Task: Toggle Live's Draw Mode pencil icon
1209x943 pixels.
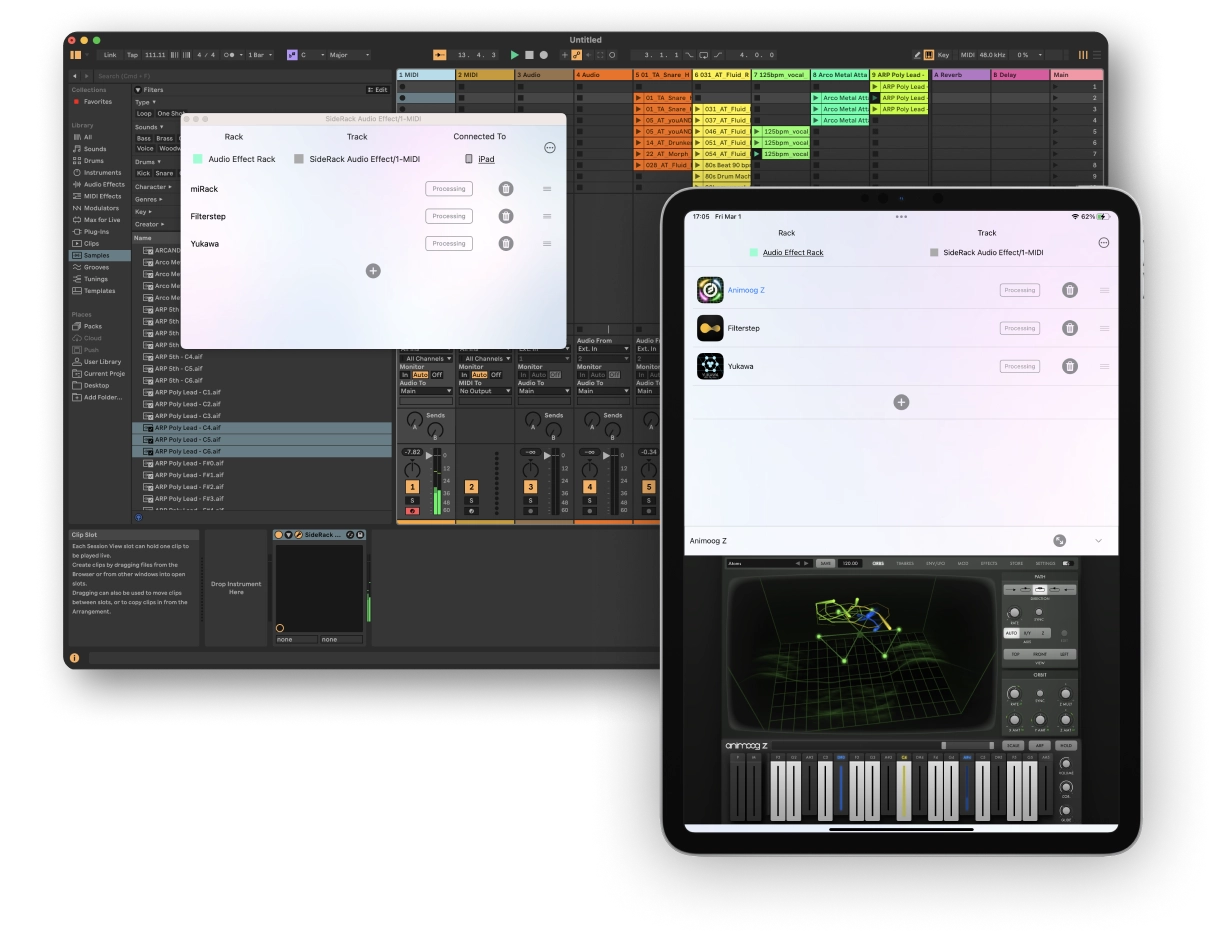Action: (x=918, y=55)
